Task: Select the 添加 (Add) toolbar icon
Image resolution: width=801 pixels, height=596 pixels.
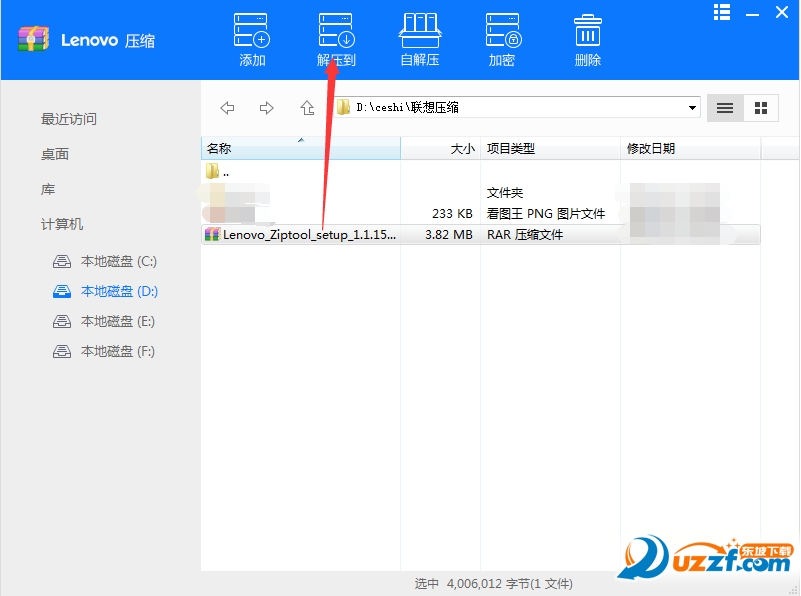Action: (251, 35)
